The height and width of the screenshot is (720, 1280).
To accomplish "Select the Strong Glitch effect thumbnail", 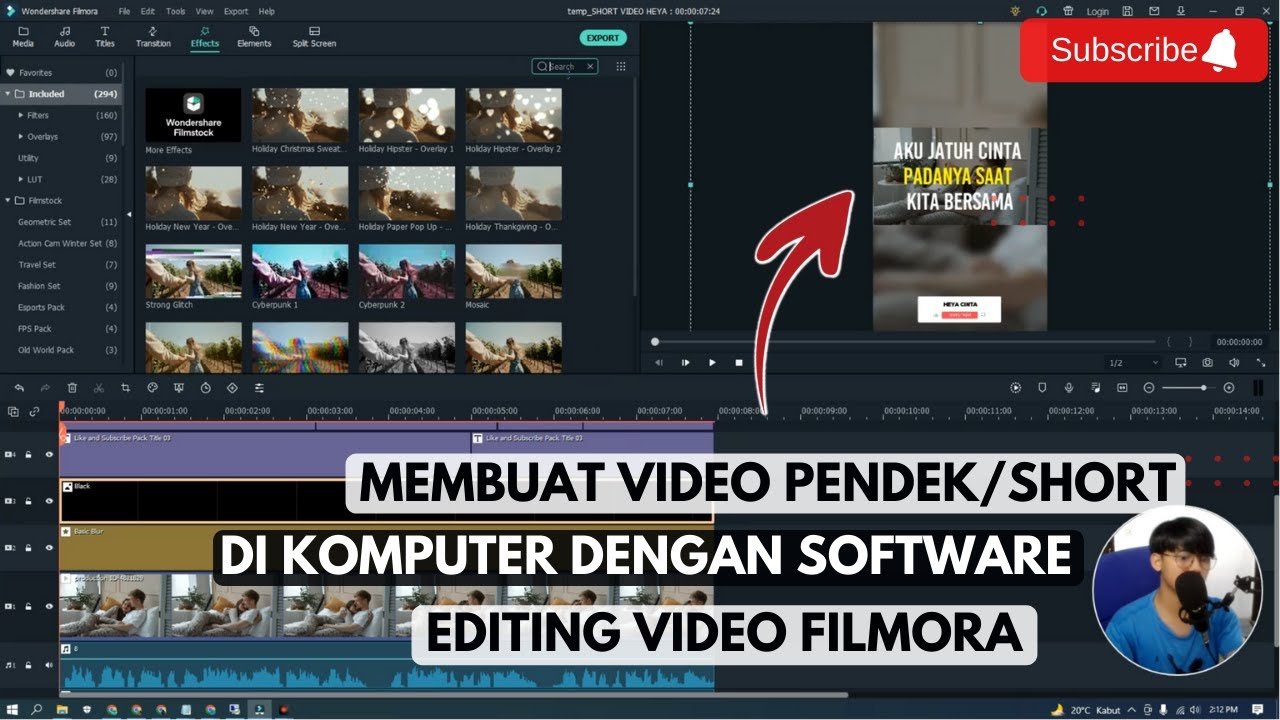I will [x=193, y=271].
